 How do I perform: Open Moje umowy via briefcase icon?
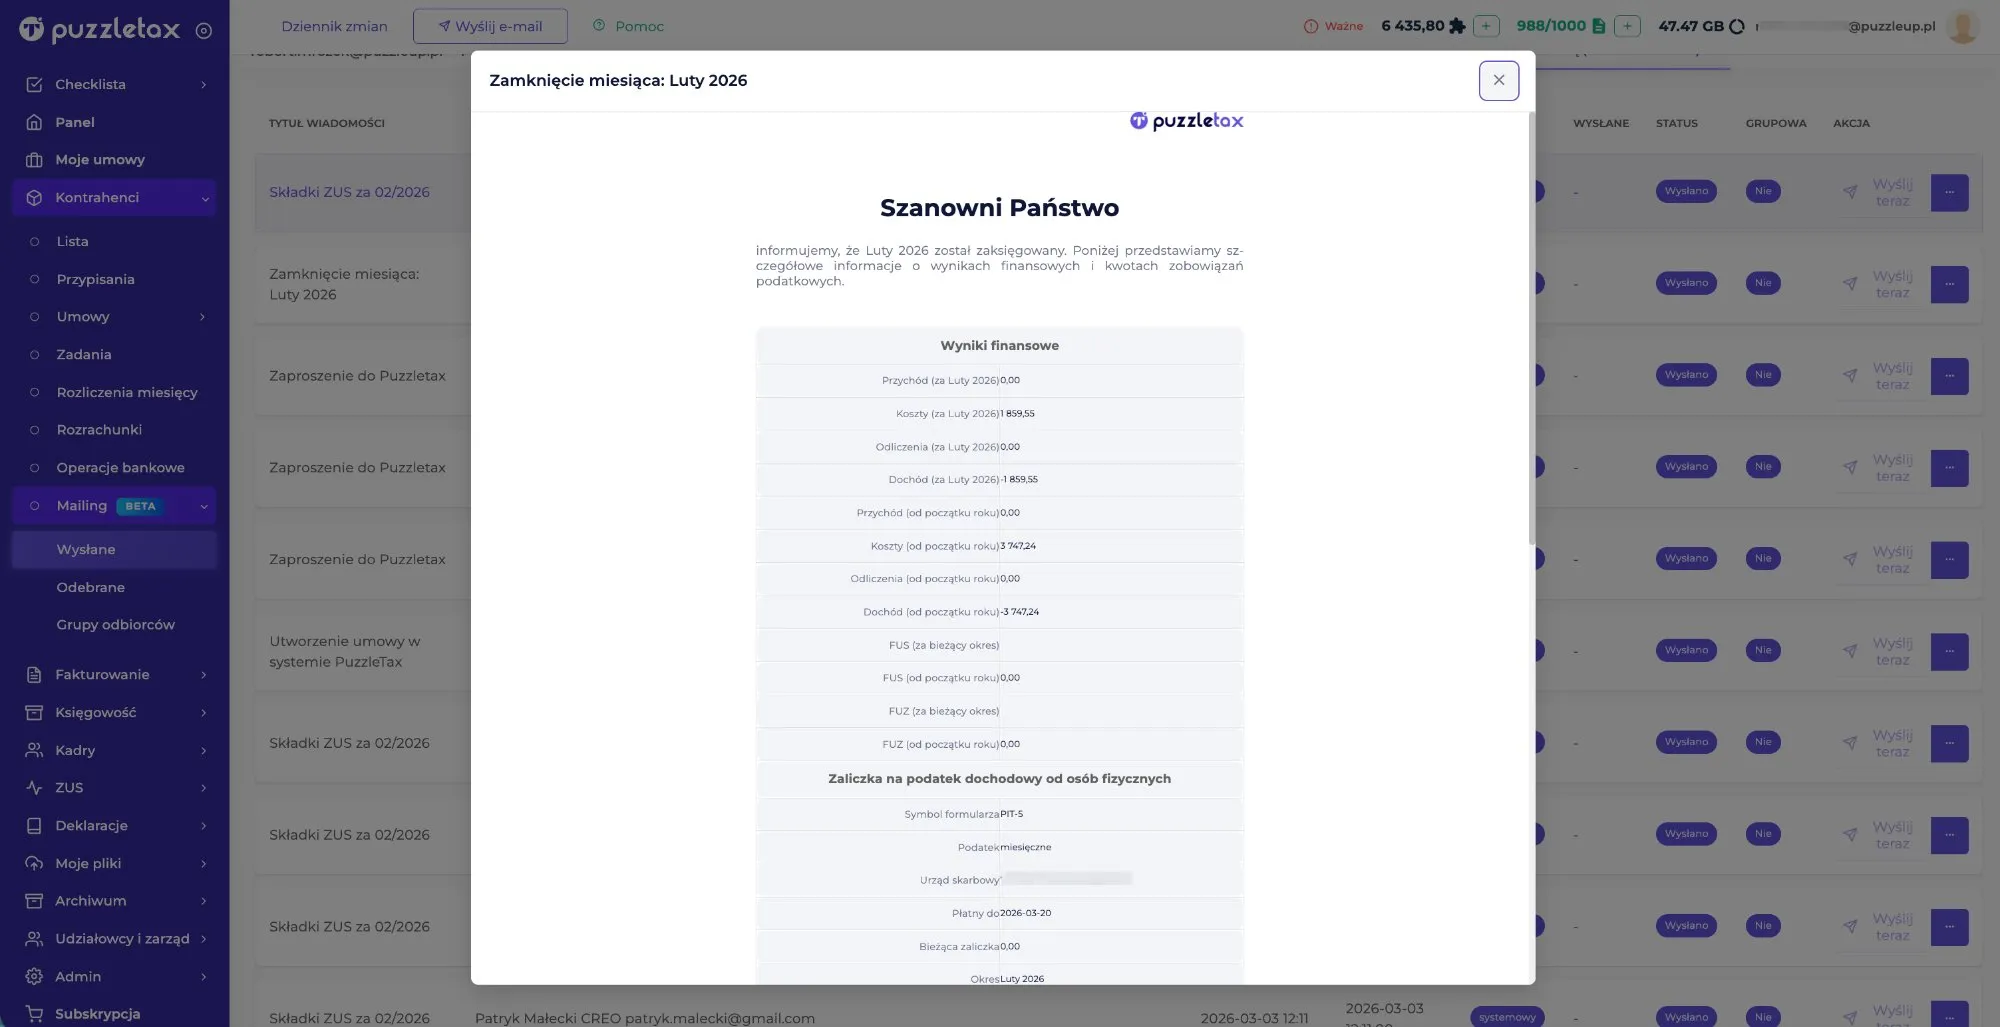[34, 160]
